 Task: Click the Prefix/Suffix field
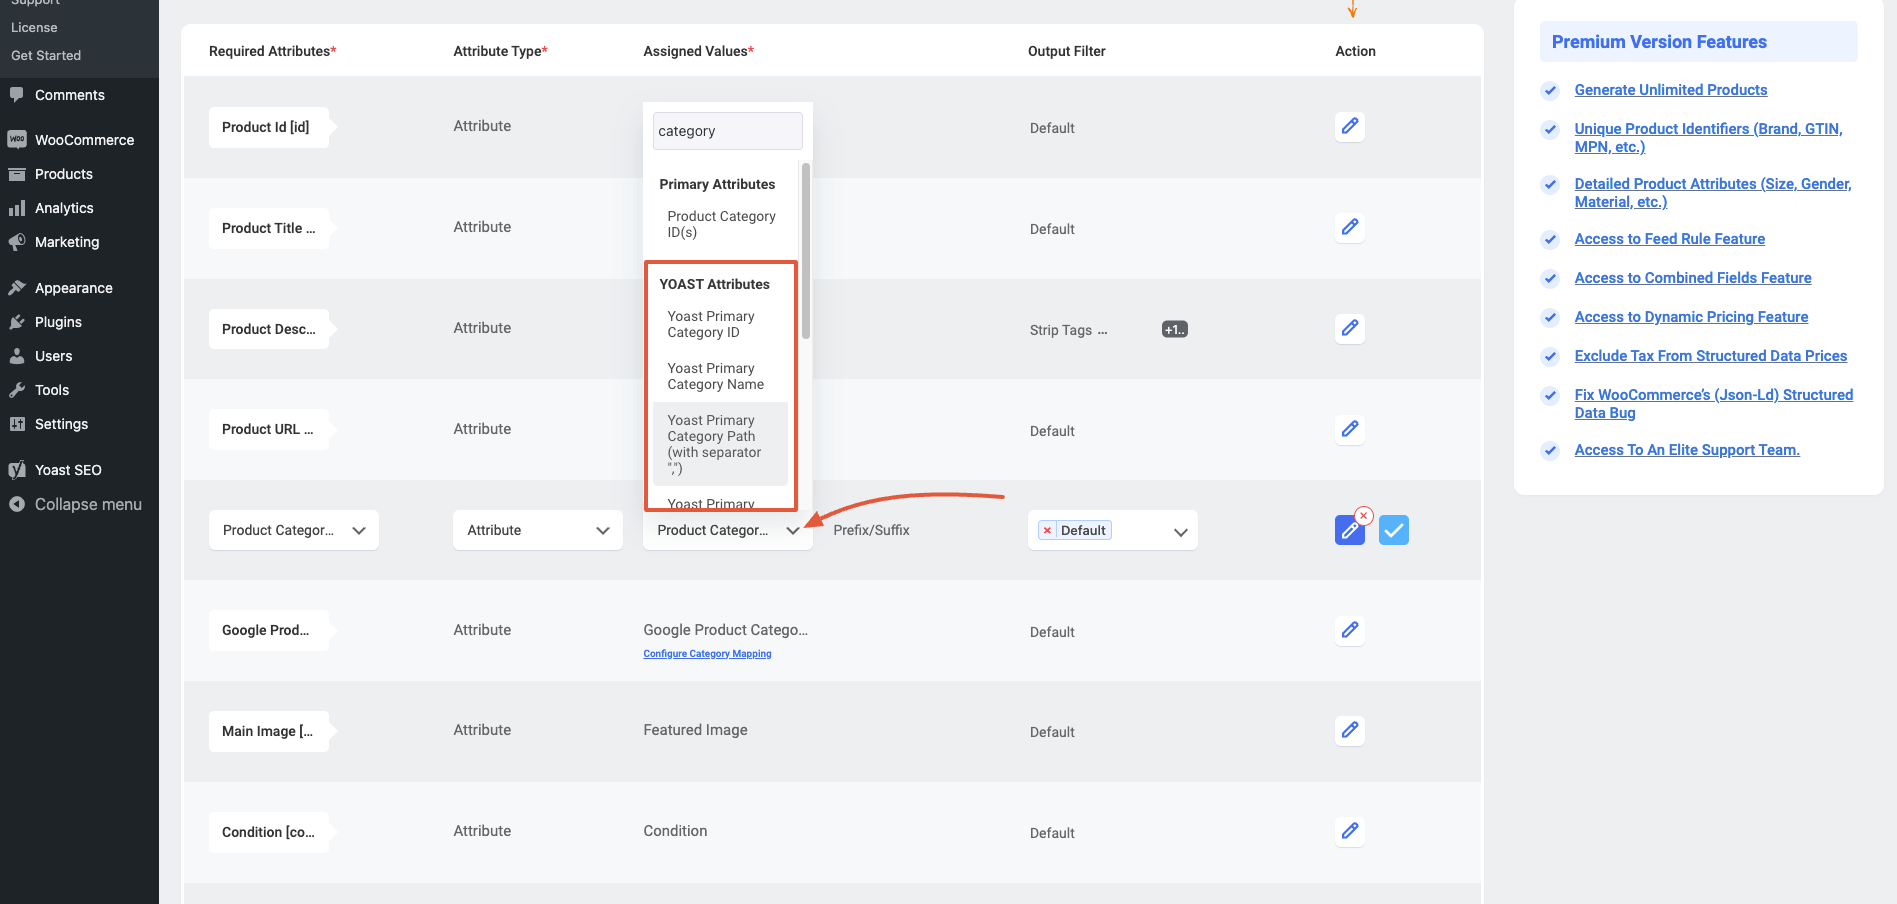pyautogui.click(x=871, y=530)
